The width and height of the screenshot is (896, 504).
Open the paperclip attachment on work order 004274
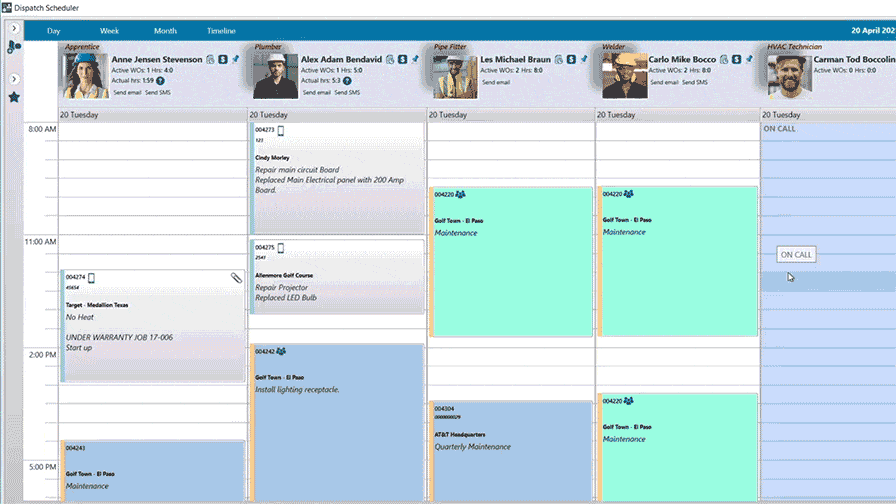[x=236, y=278]
